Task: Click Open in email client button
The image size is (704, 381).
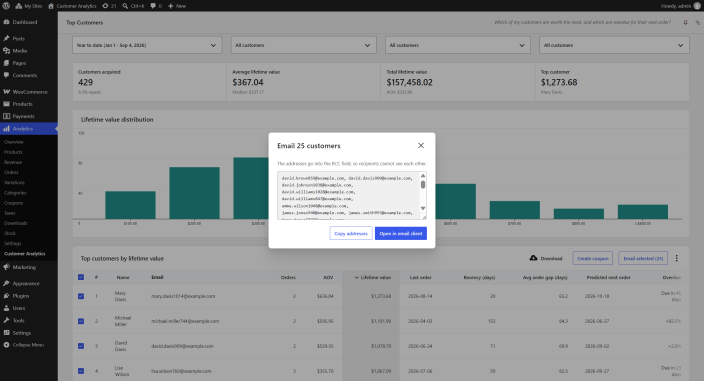Action: tap(401, 233)
